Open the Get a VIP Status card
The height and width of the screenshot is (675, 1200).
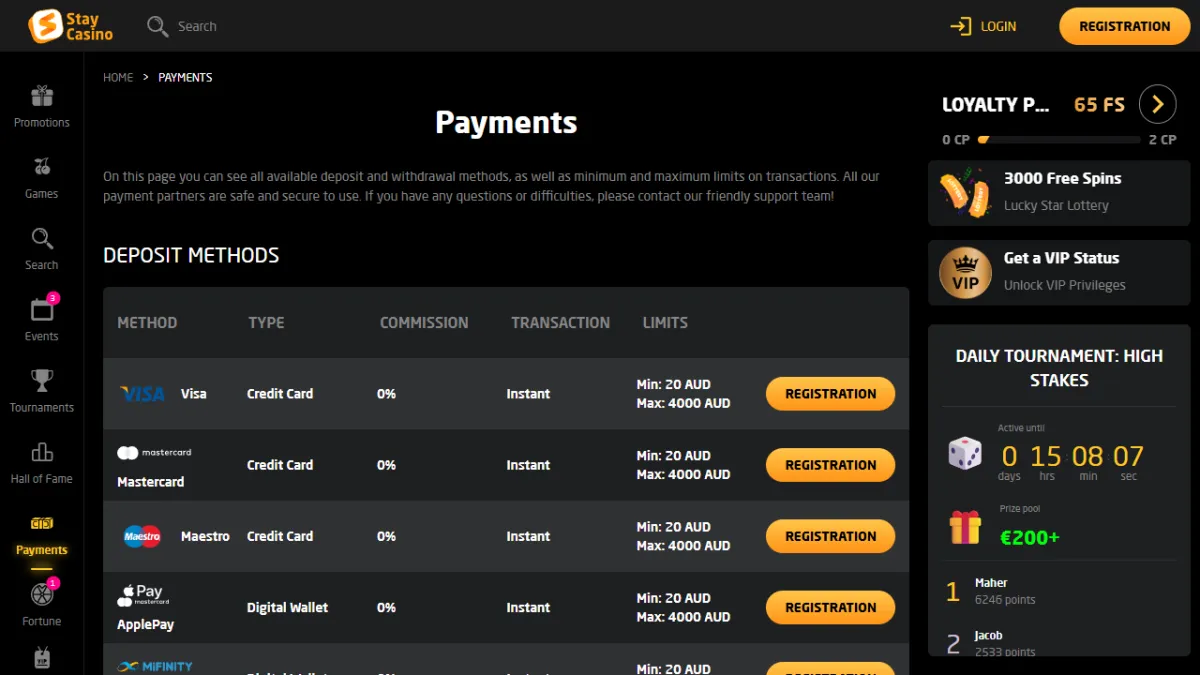coord(1059,272)
